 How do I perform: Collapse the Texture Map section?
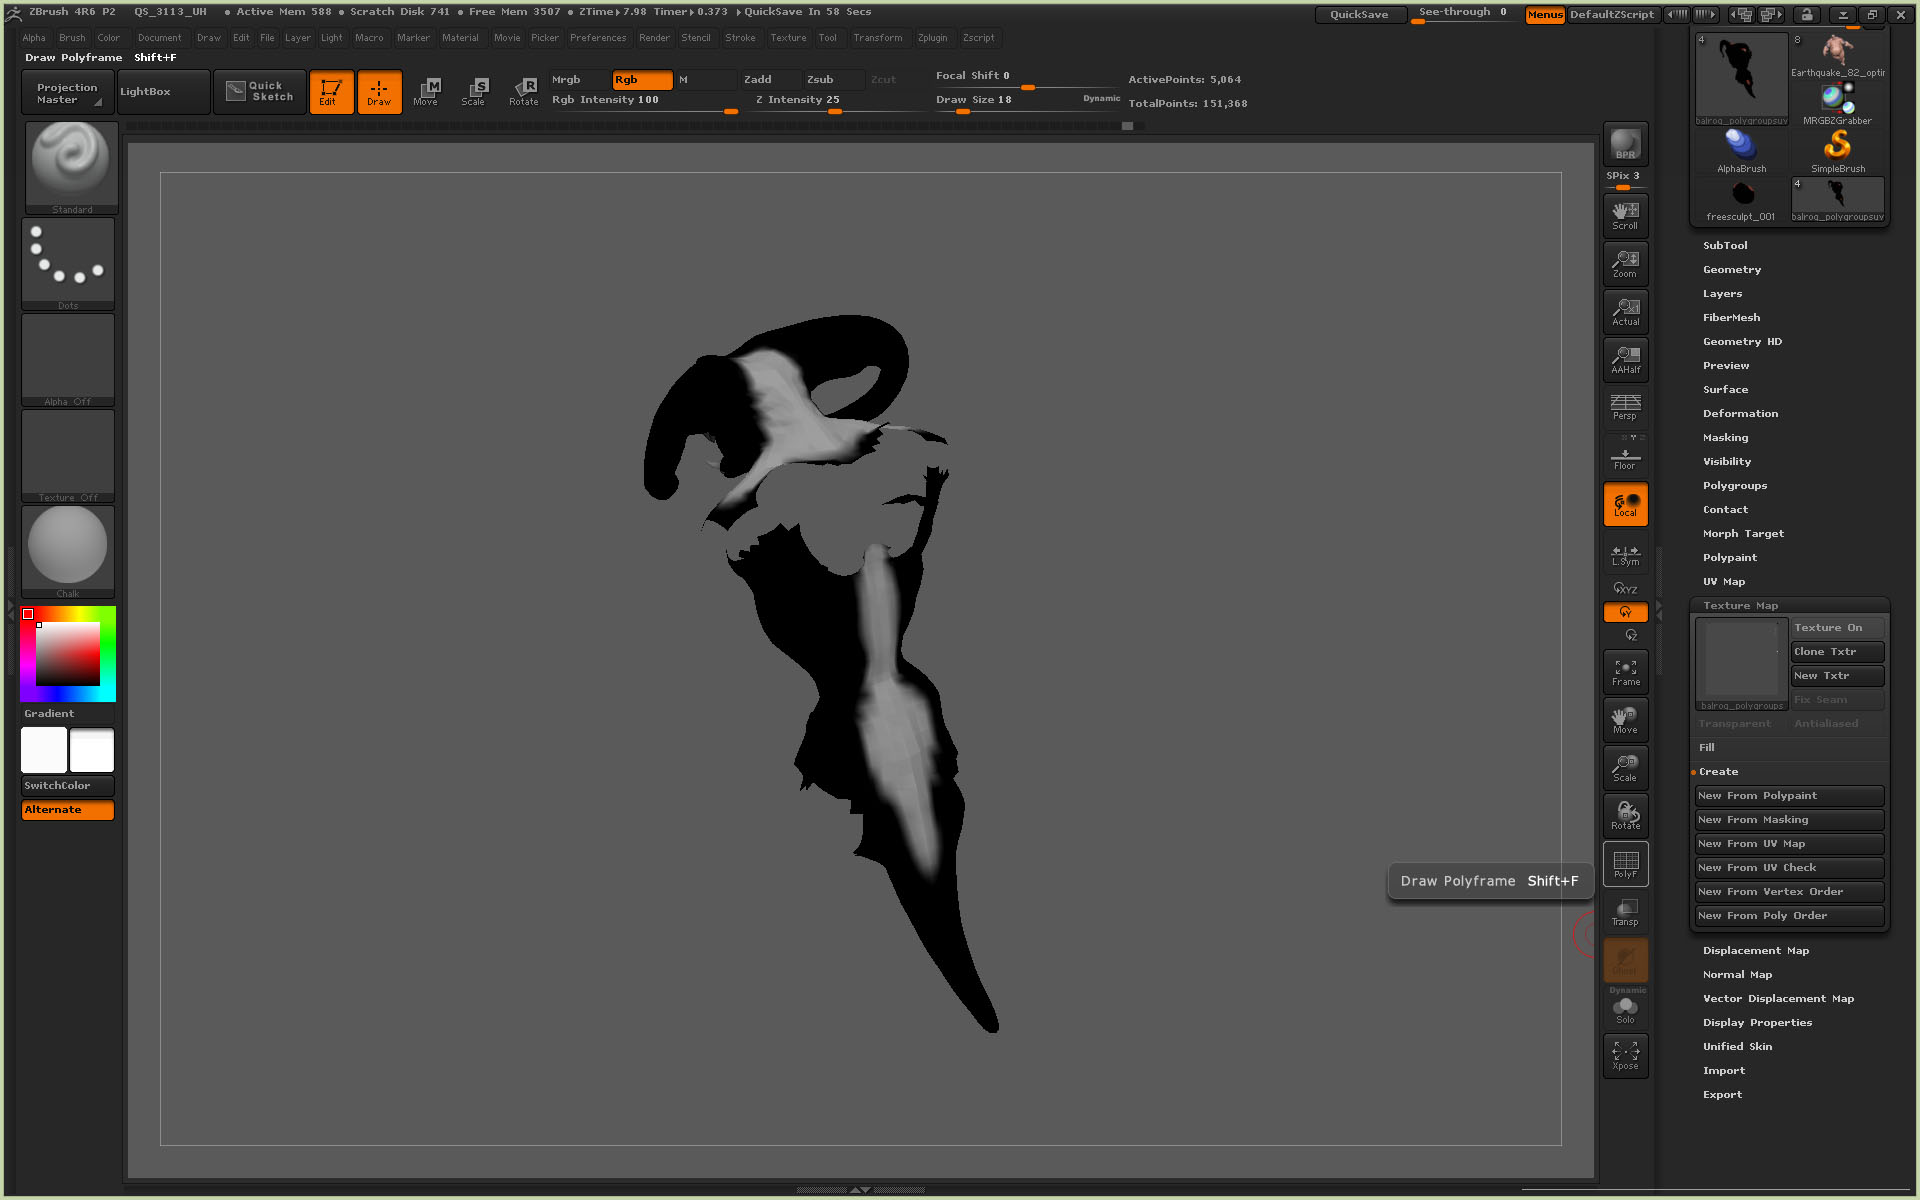pos(1740,606)
